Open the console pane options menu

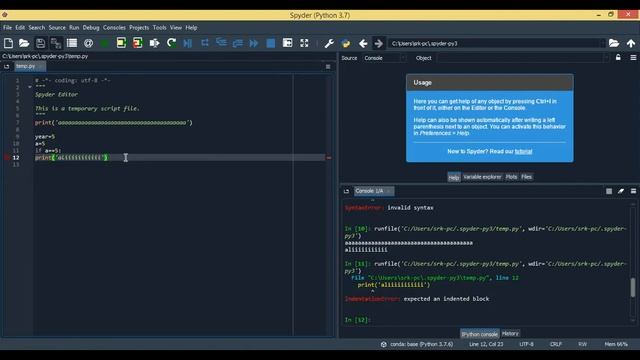point(633,191)
